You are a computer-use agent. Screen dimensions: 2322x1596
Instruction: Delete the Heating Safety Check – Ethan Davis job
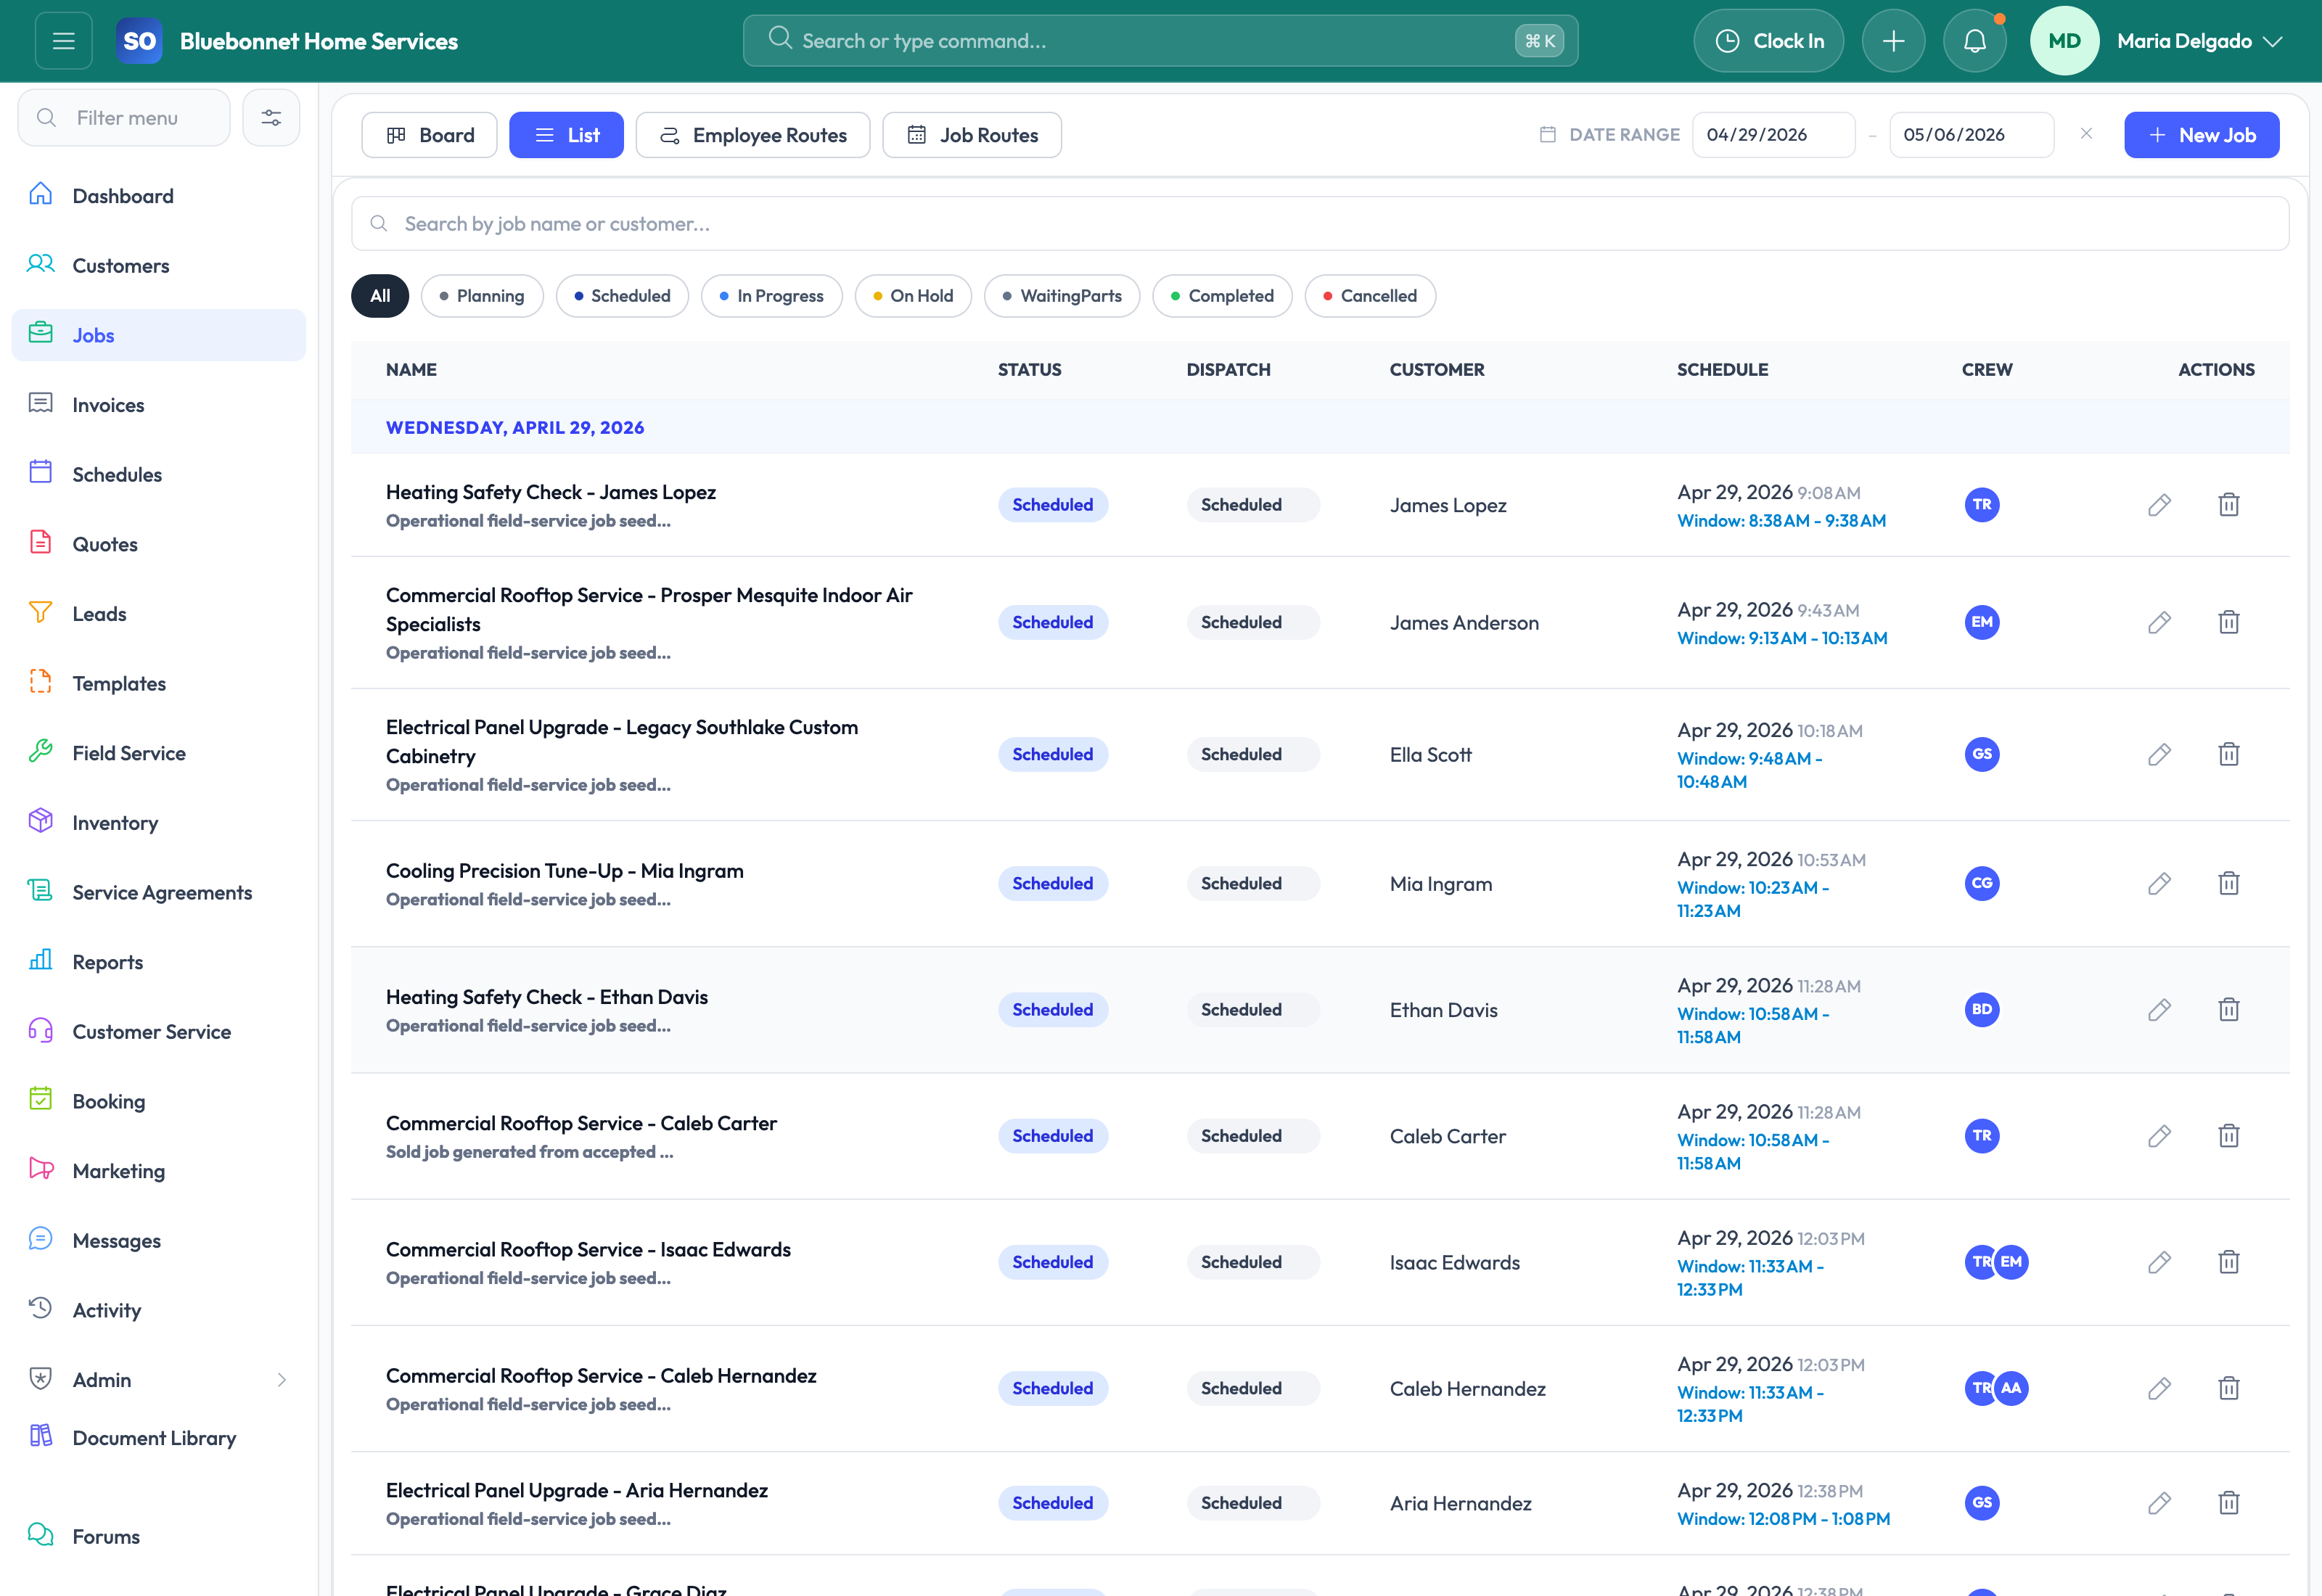pyautogui.click(x=2228, y=1010)
